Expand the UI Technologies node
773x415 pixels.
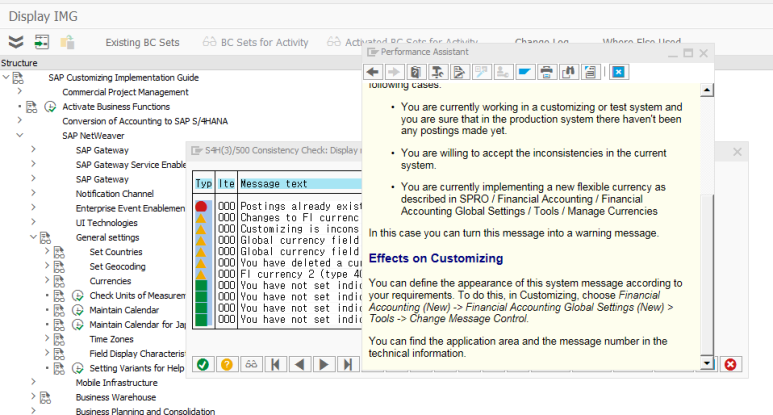[x=34, y=222]
